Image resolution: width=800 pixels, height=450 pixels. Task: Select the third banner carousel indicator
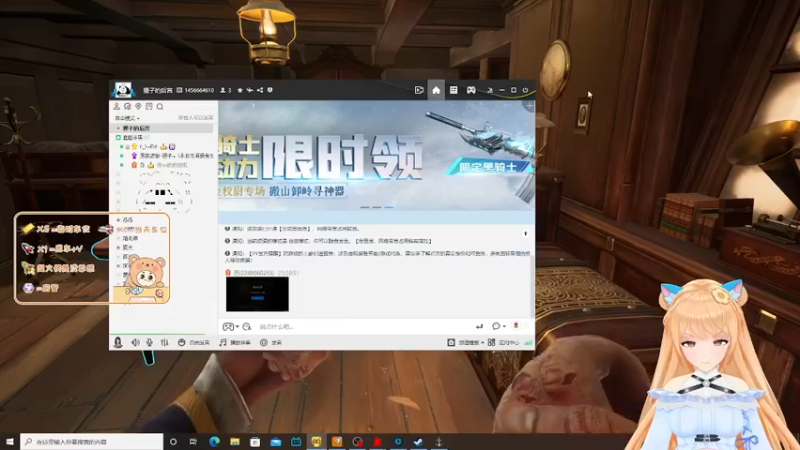coord(389,207)
